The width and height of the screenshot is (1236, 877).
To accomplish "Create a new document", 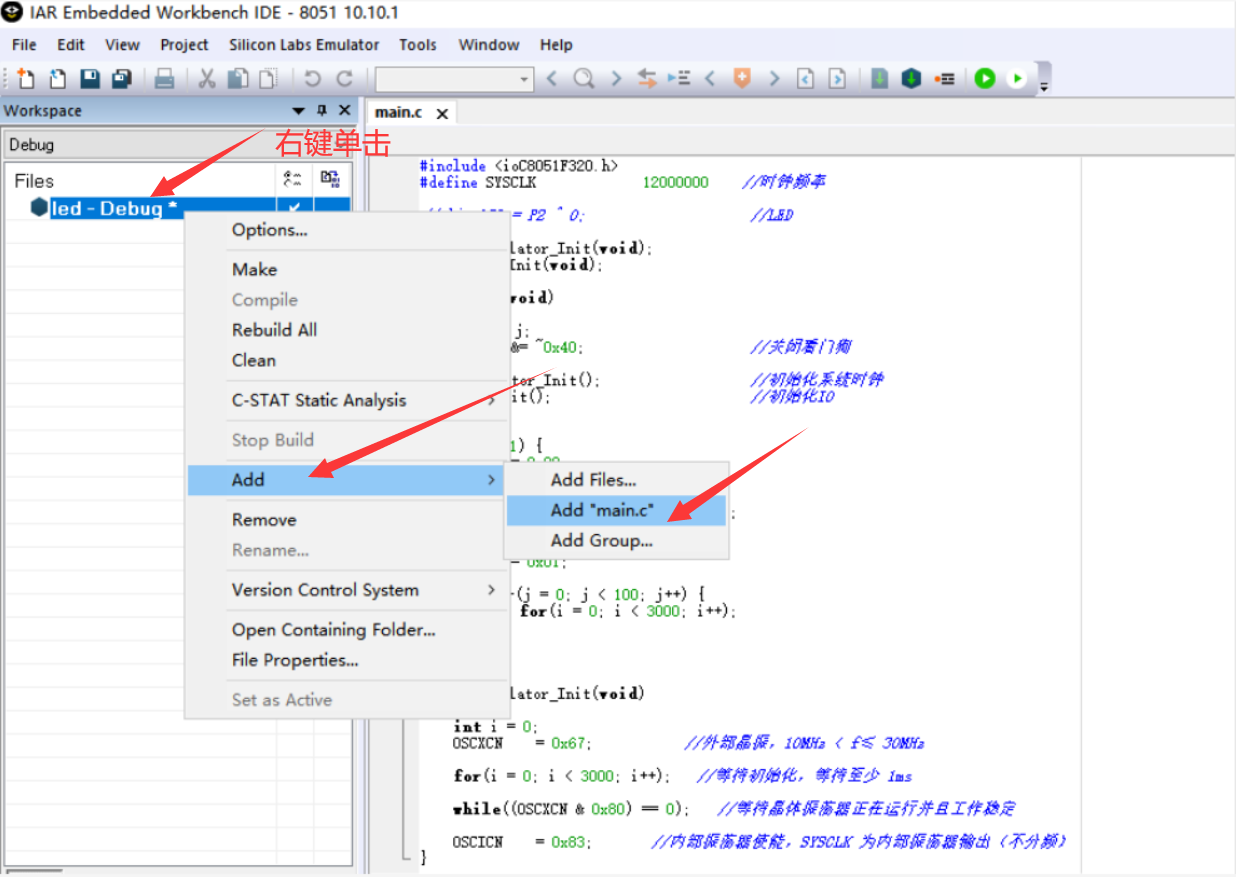I will click(x=25, y=78).
